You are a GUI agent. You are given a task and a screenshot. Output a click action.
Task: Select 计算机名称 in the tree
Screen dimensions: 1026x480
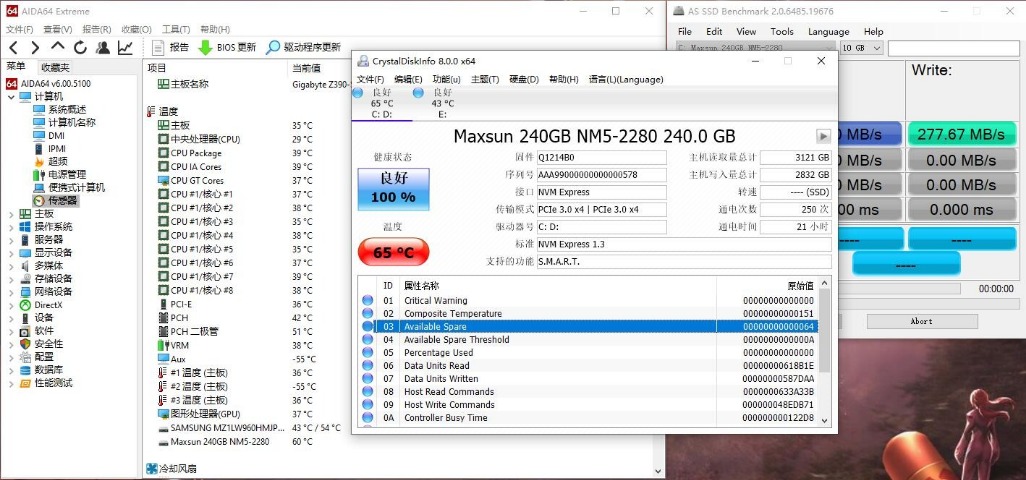click(x=71, y=122)
